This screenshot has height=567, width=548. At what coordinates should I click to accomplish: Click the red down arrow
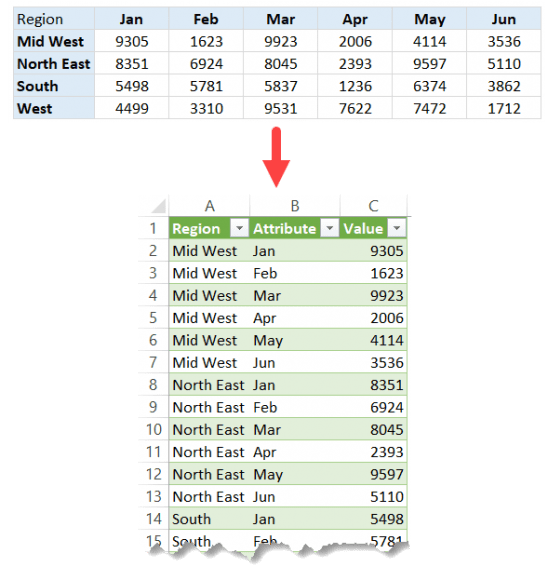(276, 157)
